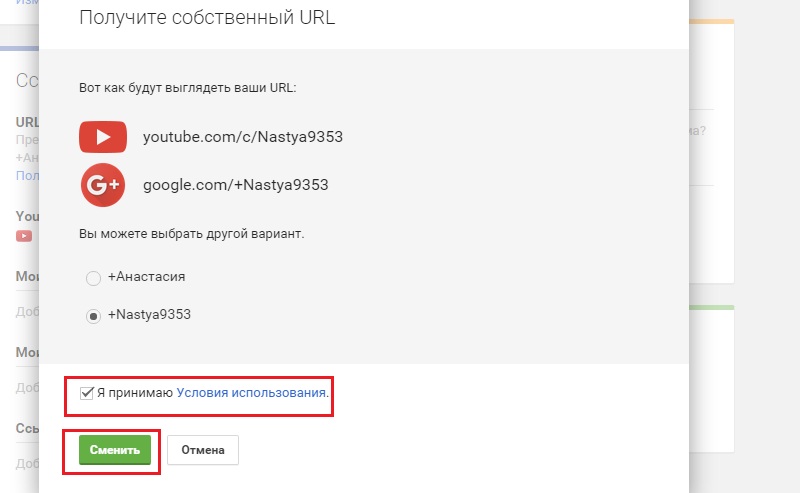This screenshot has width=800, height=493.
Task: Click the text Вы можете выбрать другой вариант
Action: point(191,234)
